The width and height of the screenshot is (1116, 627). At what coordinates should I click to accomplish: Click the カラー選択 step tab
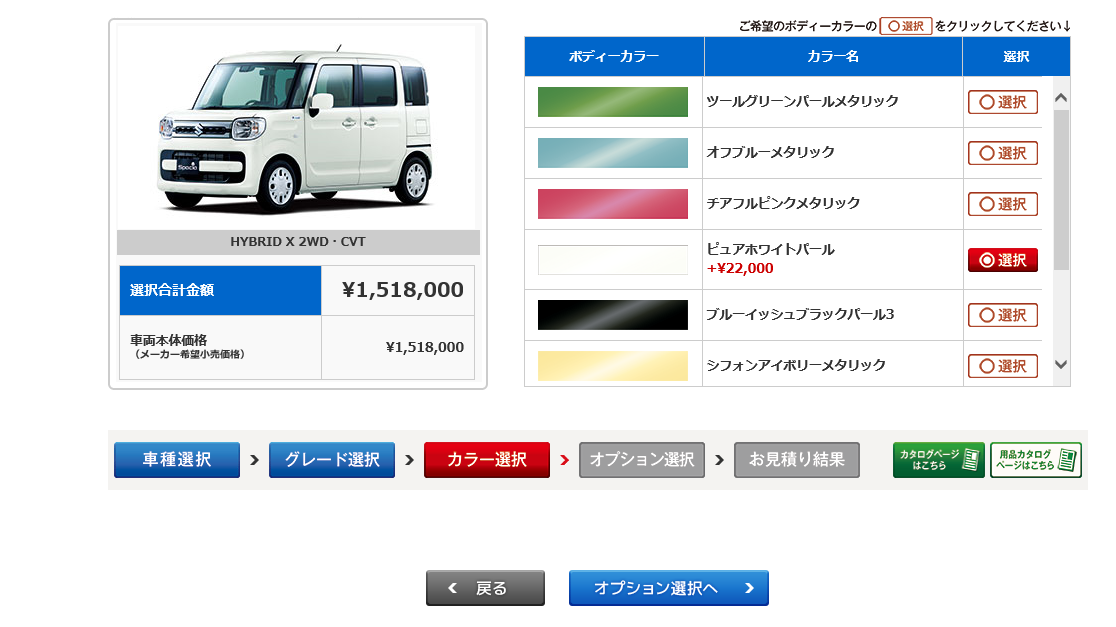(x=487, y=460)
